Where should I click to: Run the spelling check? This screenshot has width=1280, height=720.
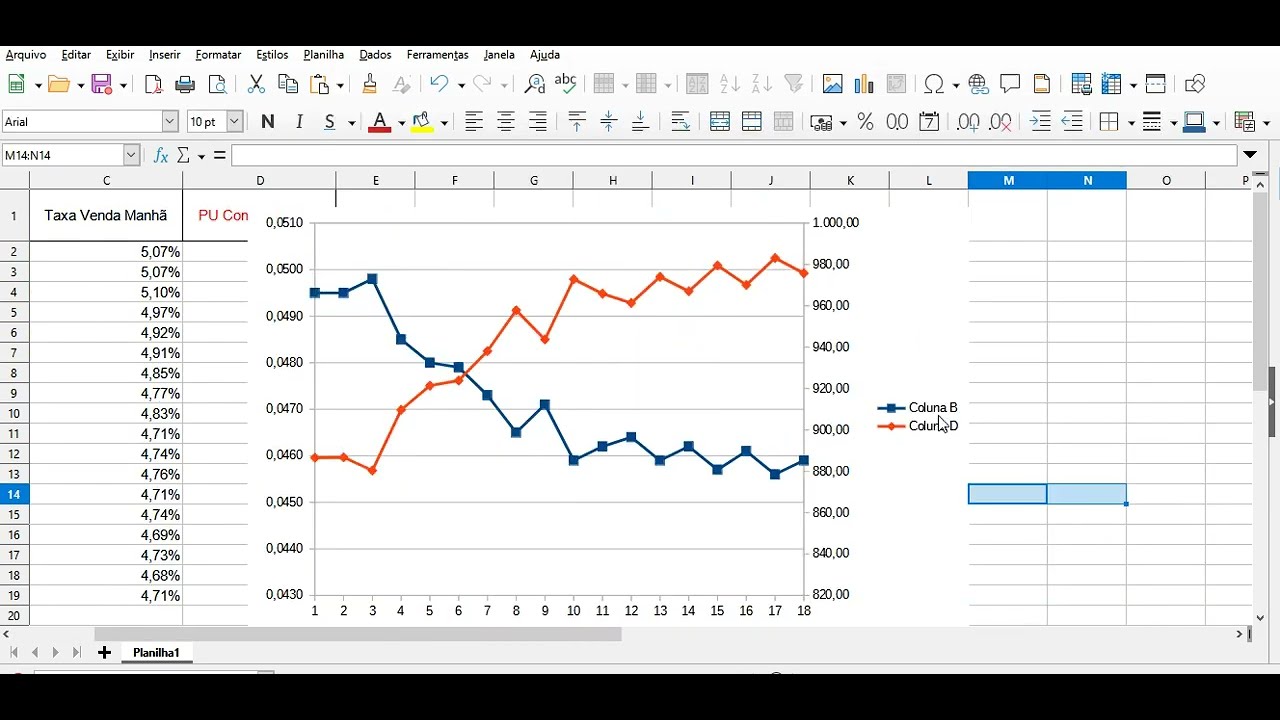[x=566, y=84]
